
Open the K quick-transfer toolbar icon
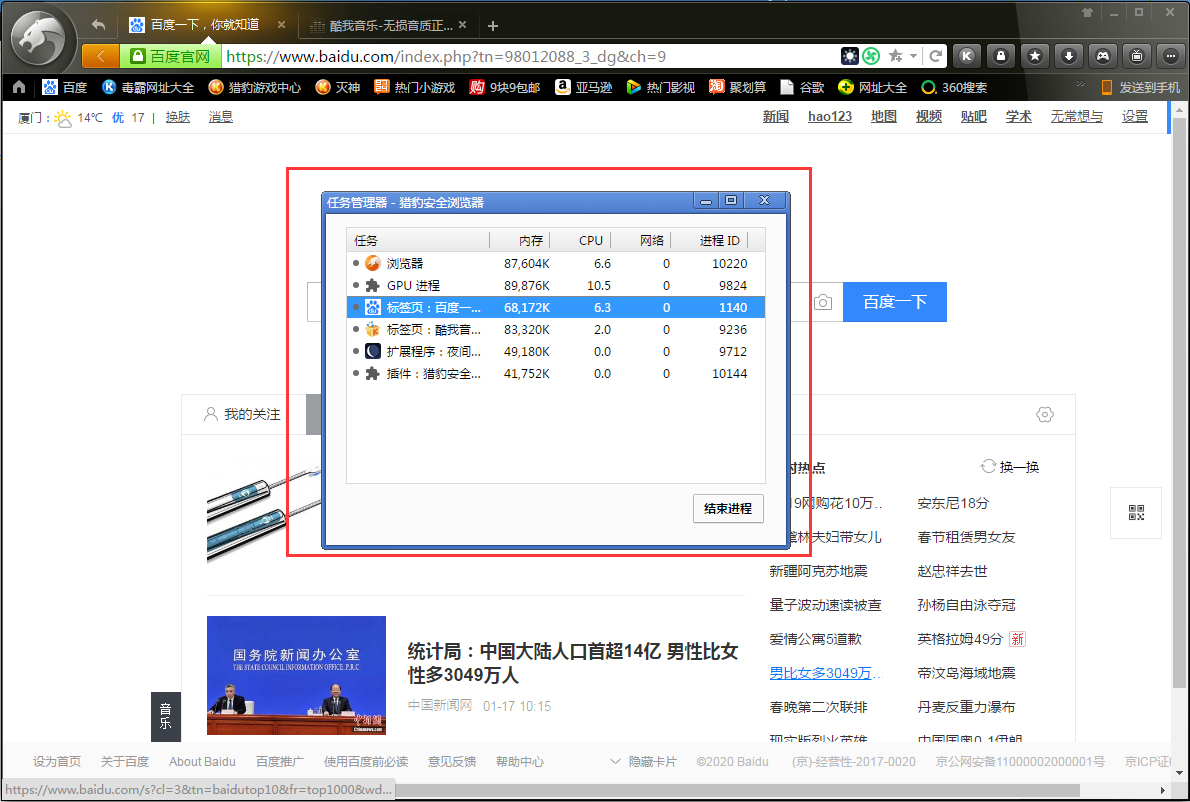click(x=967, y=56)
